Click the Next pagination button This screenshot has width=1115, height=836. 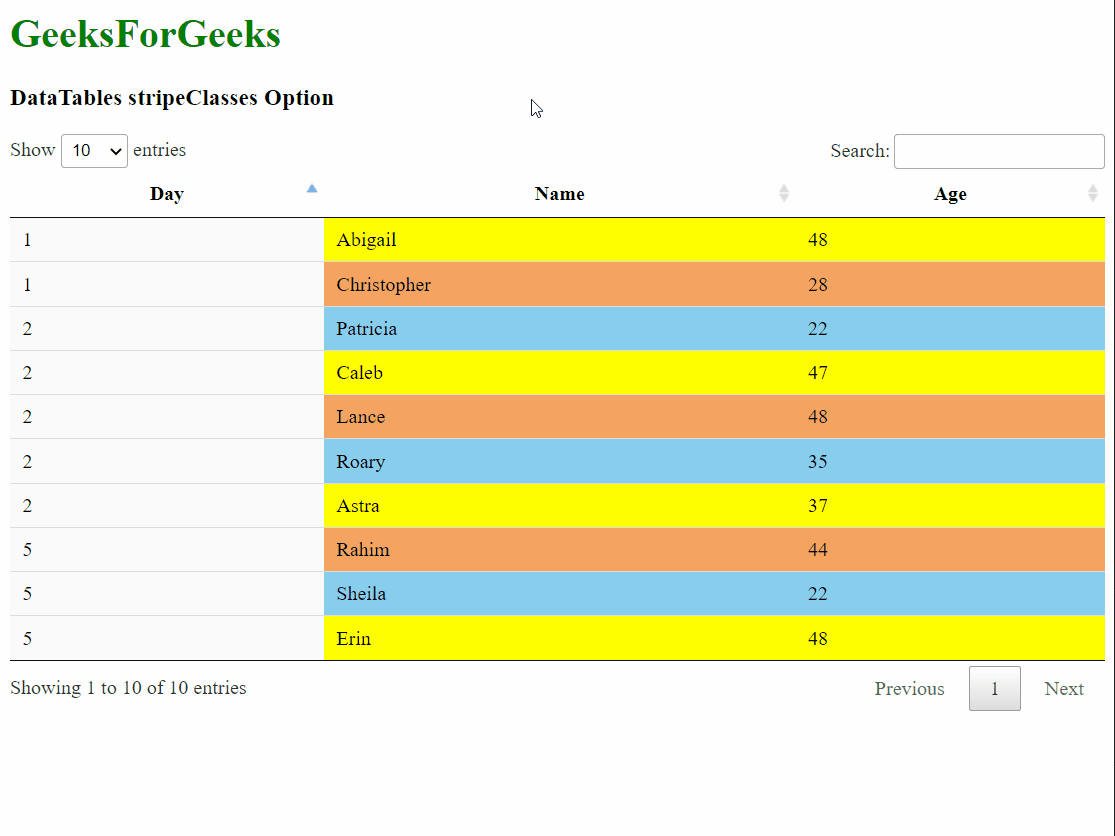tap(1063, 689)
